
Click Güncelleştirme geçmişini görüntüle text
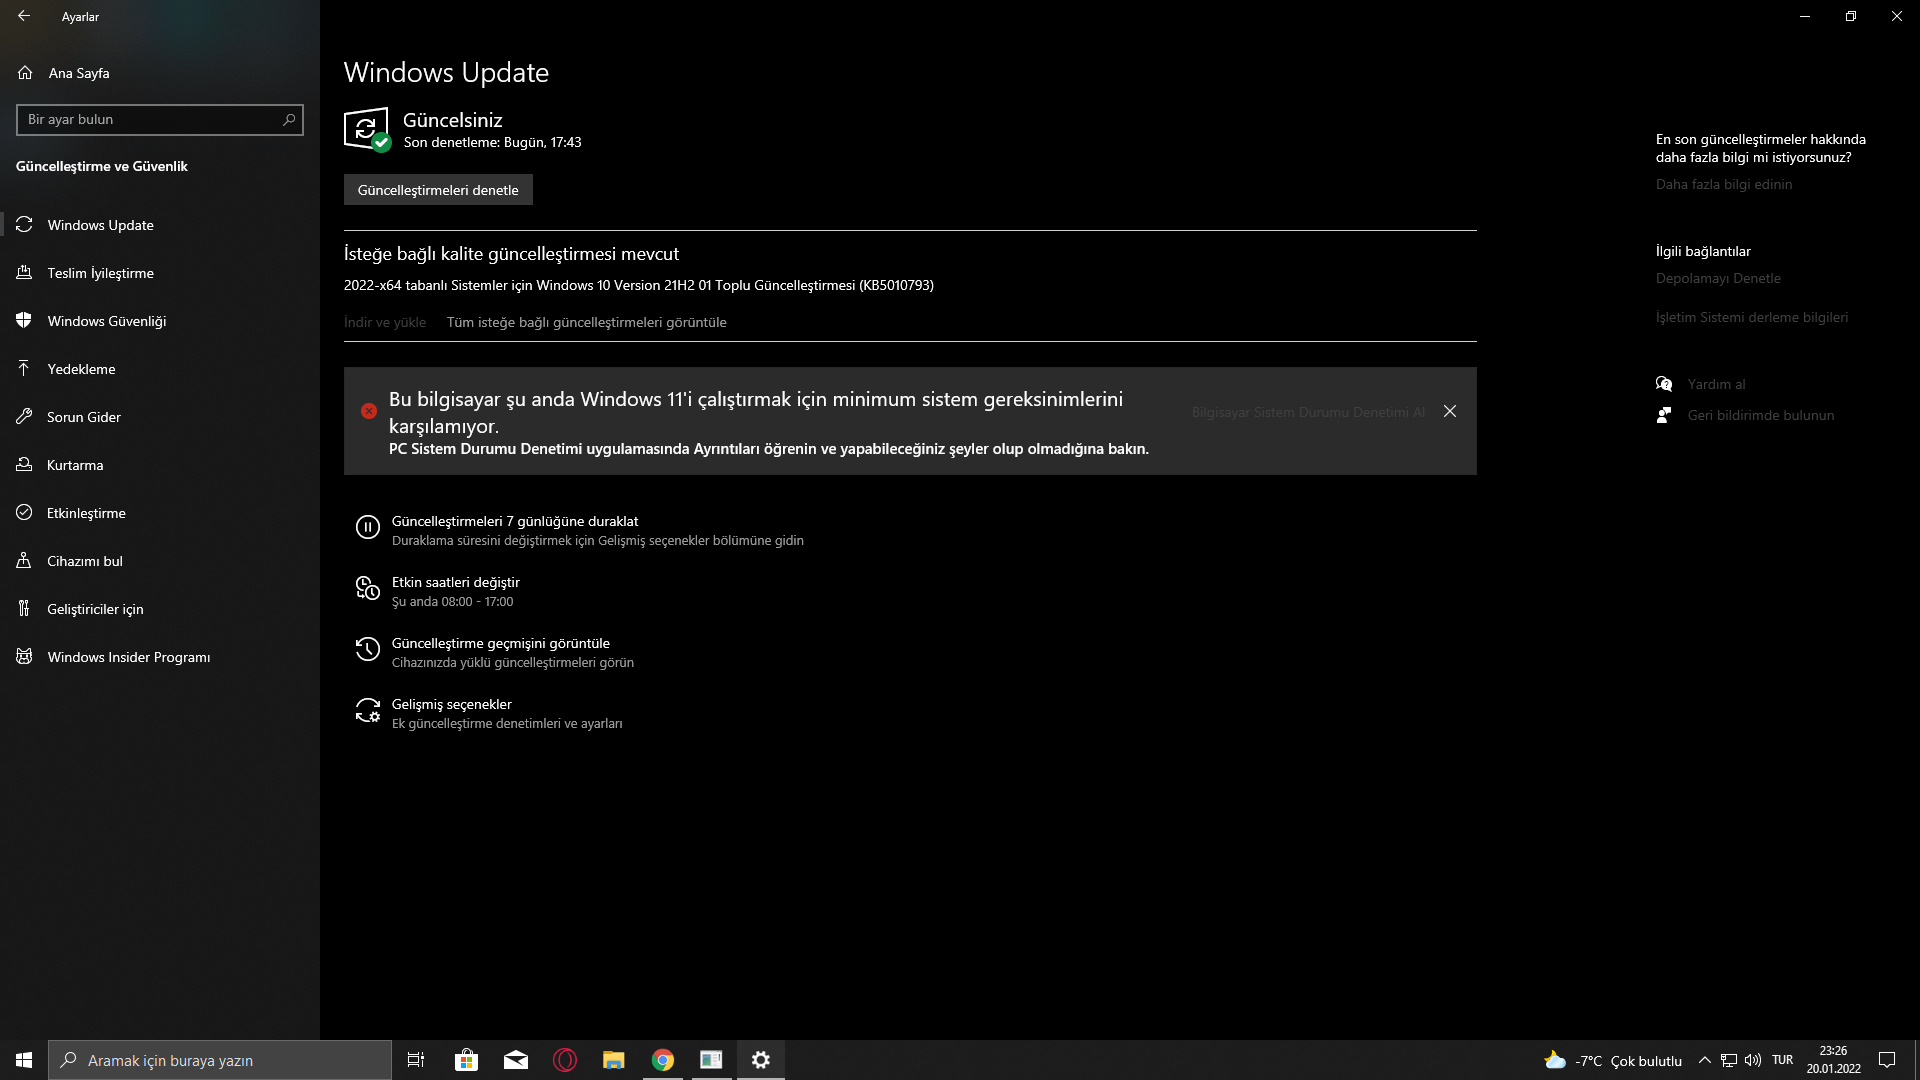point(501,643)
